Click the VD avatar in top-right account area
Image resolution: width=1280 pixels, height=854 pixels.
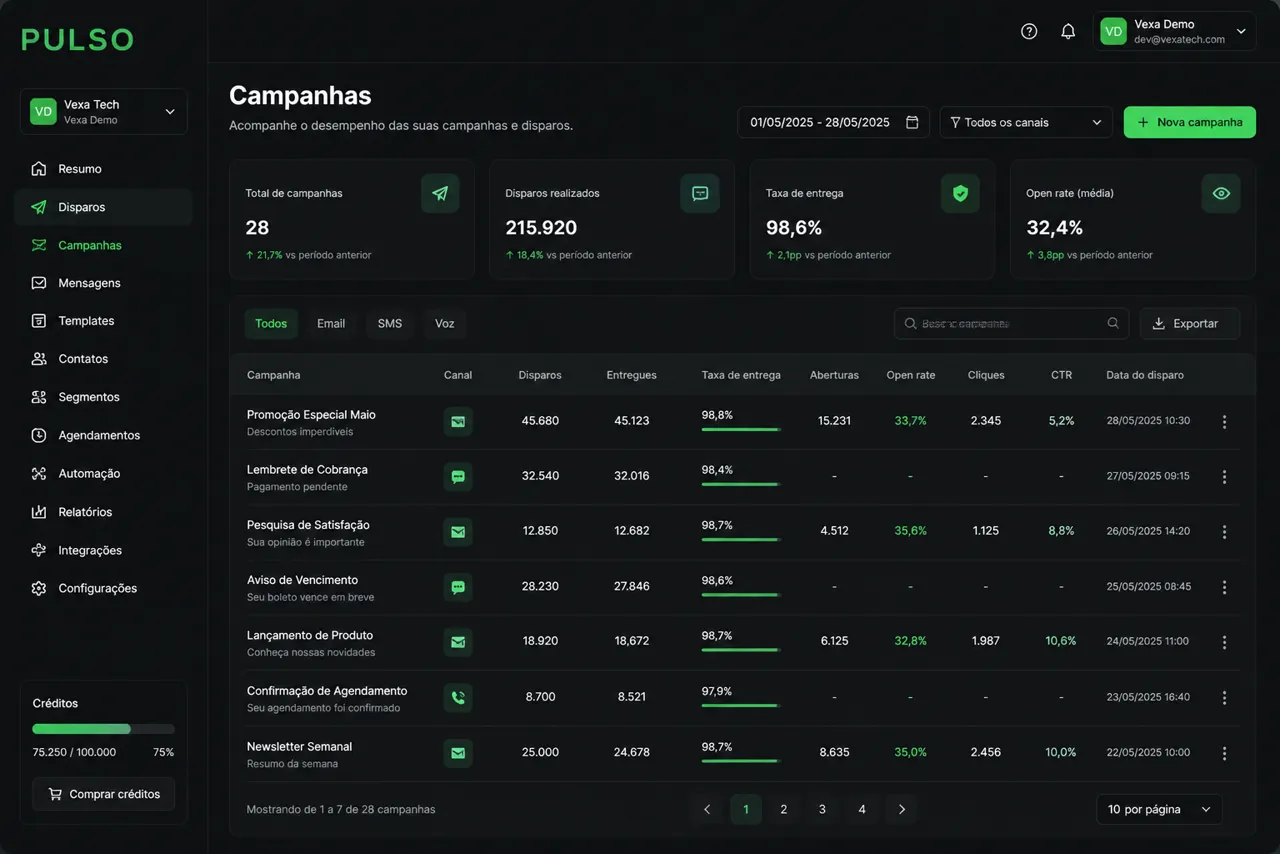coord(1113,31)
